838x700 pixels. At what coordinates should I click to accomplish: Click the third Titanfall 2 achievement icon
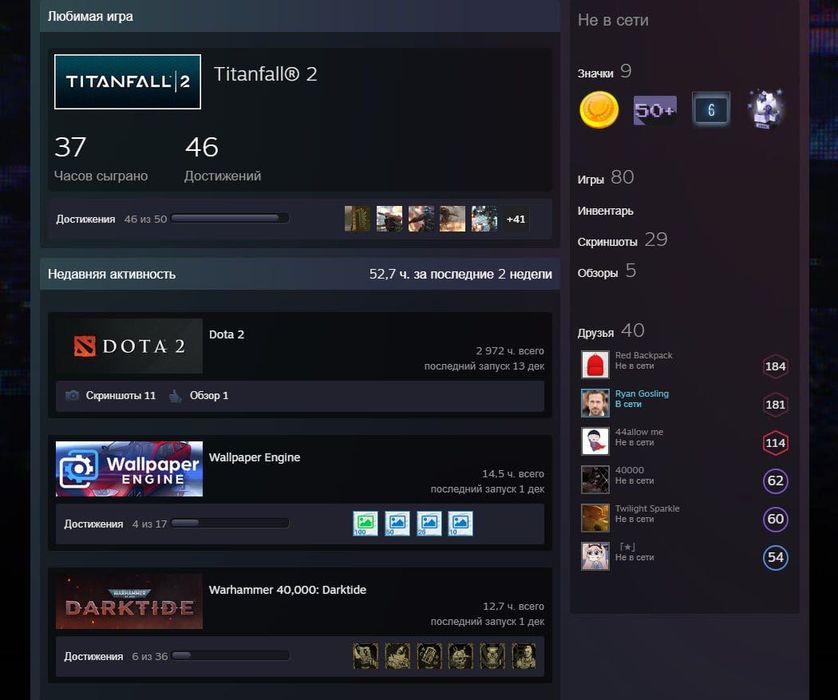click(421, 219)
